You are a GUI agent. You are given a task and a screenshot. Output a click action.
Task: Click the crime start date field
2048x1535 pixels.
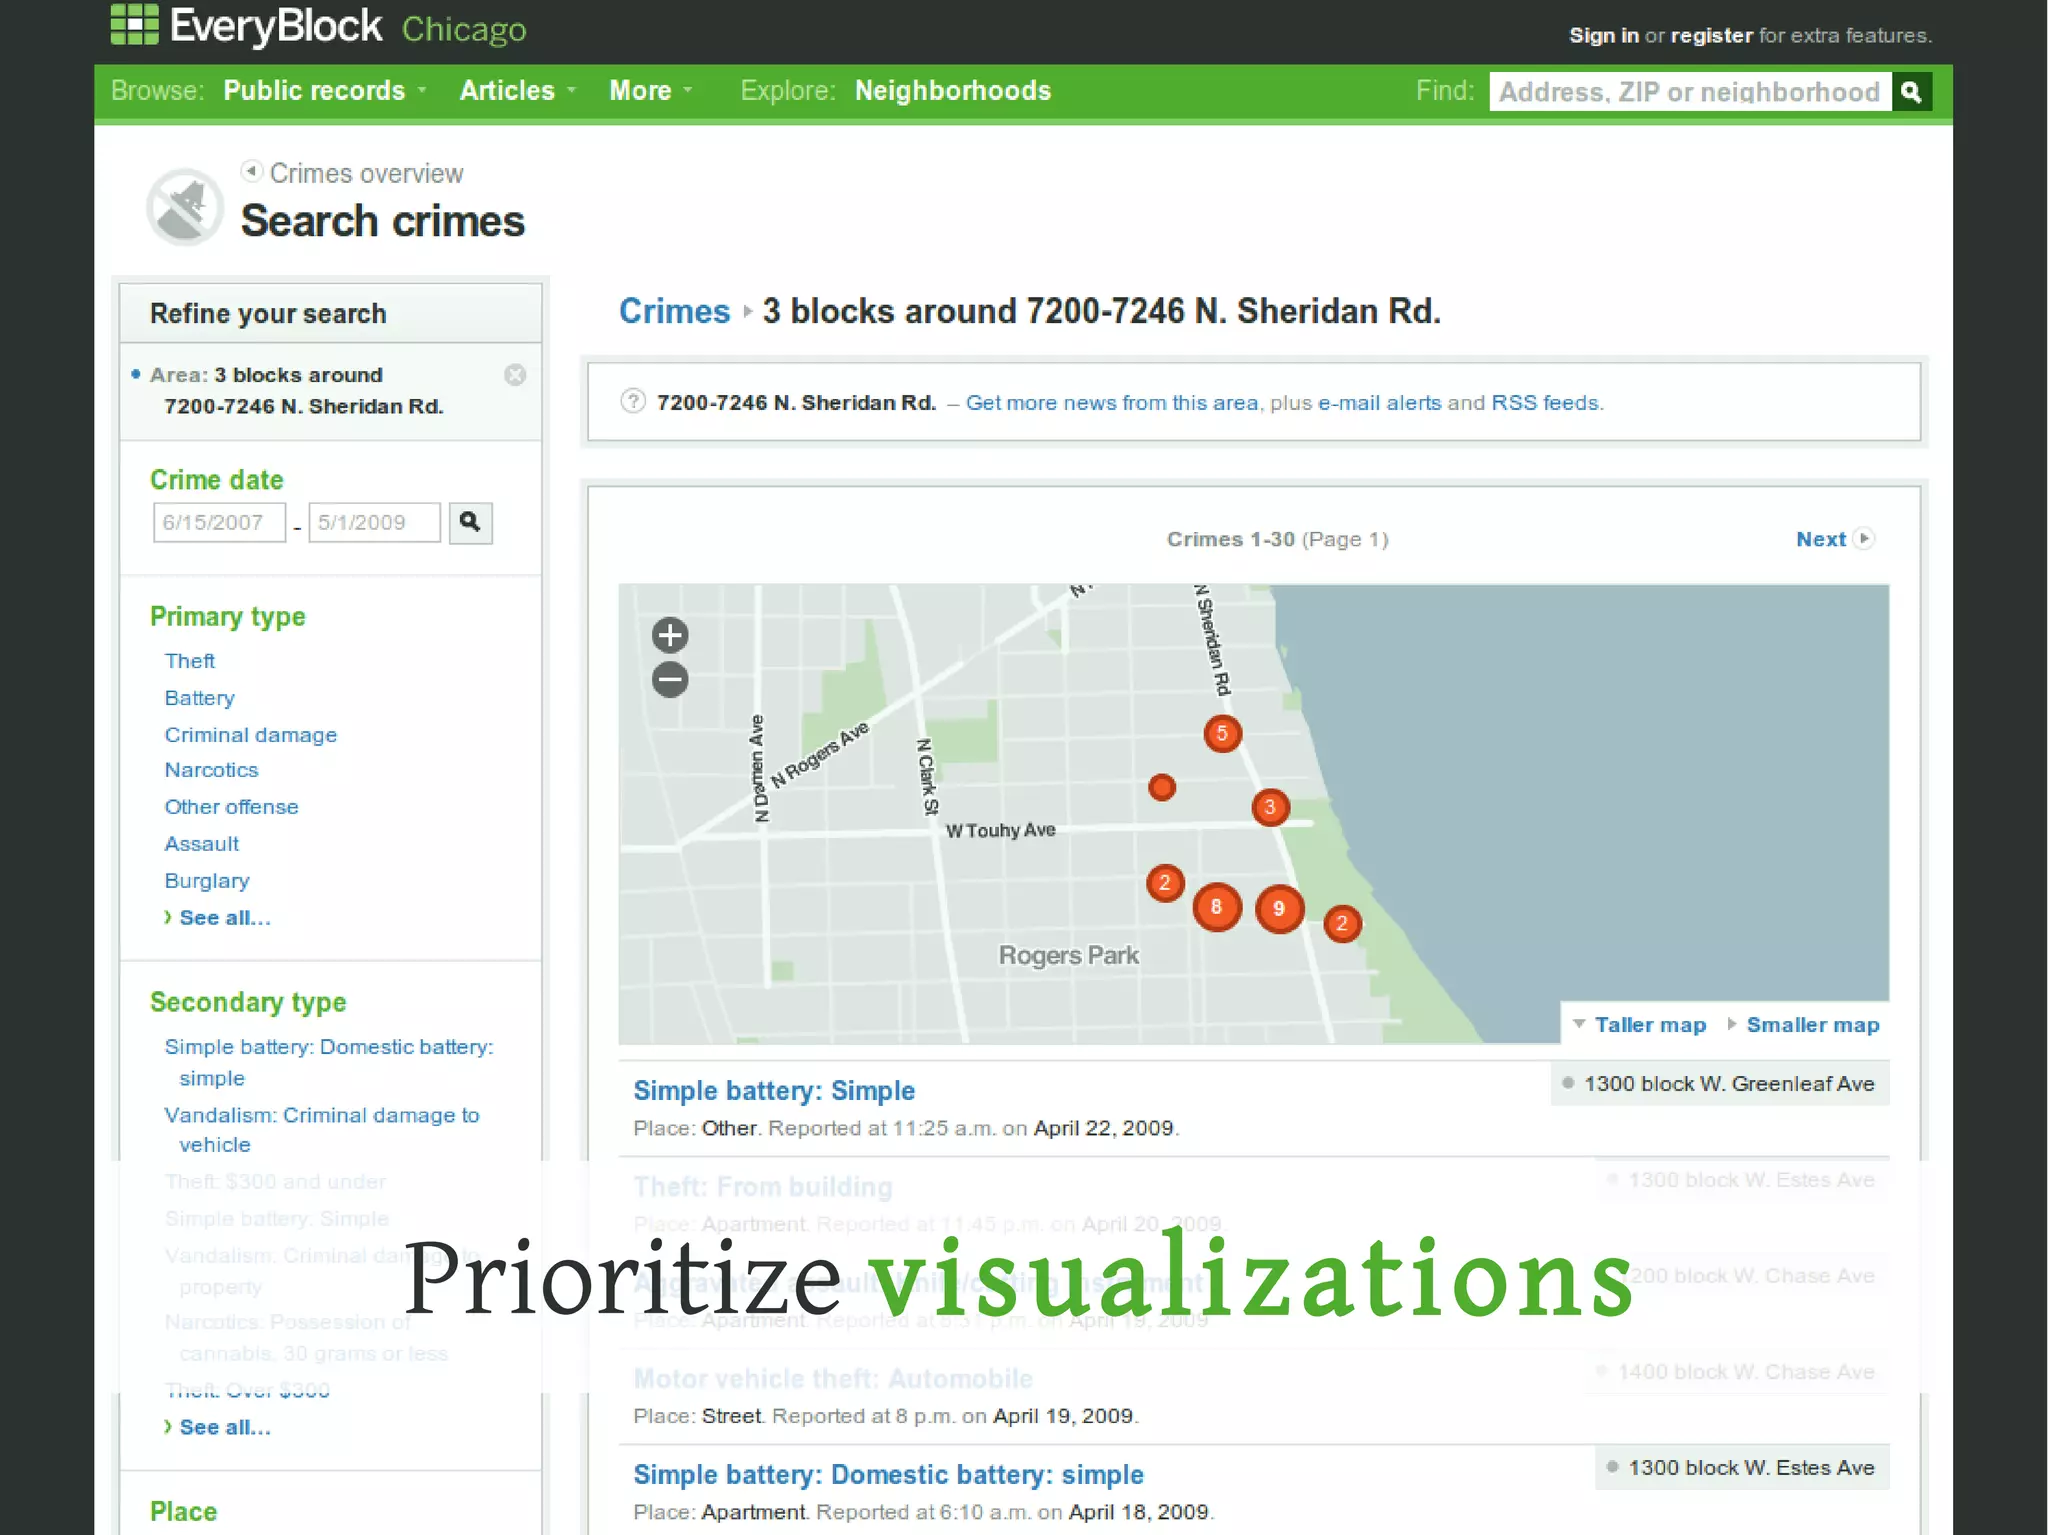pyautogui.click(x=219, y=522)
